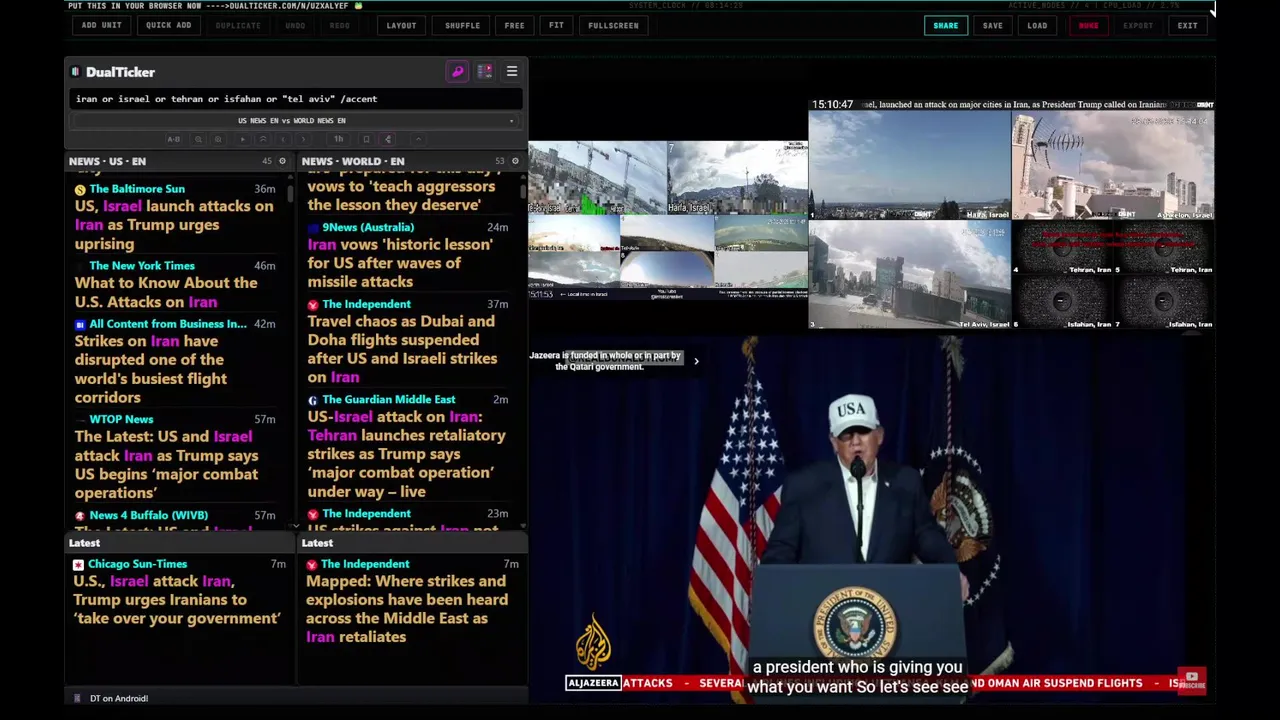The image size is (1280, 720).
Task: Click the double-chevron icon after play
Action: (263, 139)
